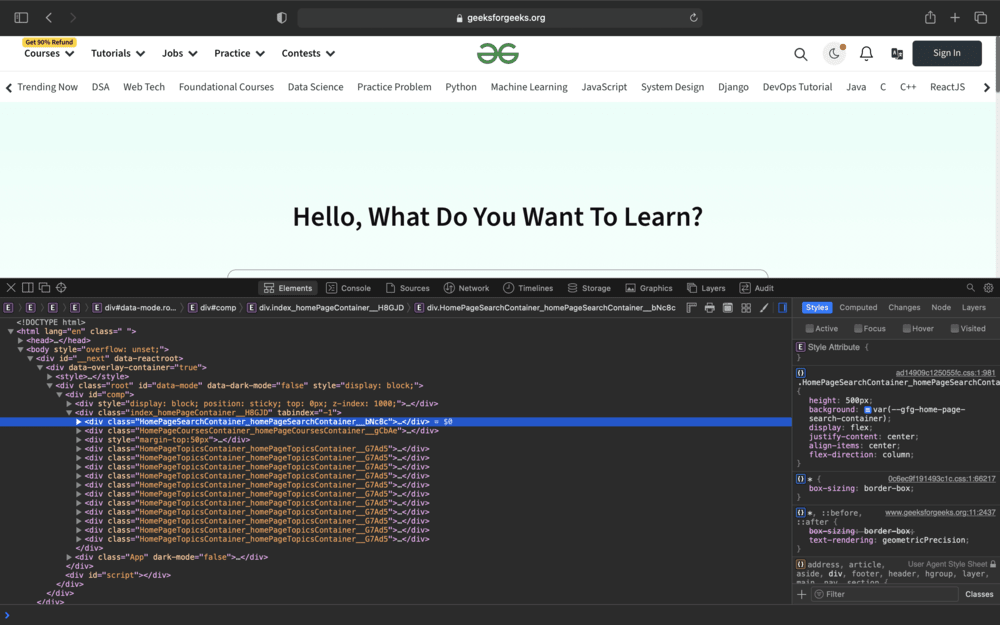The width and height of the screenshot is (1000, 625).
Task: Open Web Inspector settings gear
Action: point(988,288)
